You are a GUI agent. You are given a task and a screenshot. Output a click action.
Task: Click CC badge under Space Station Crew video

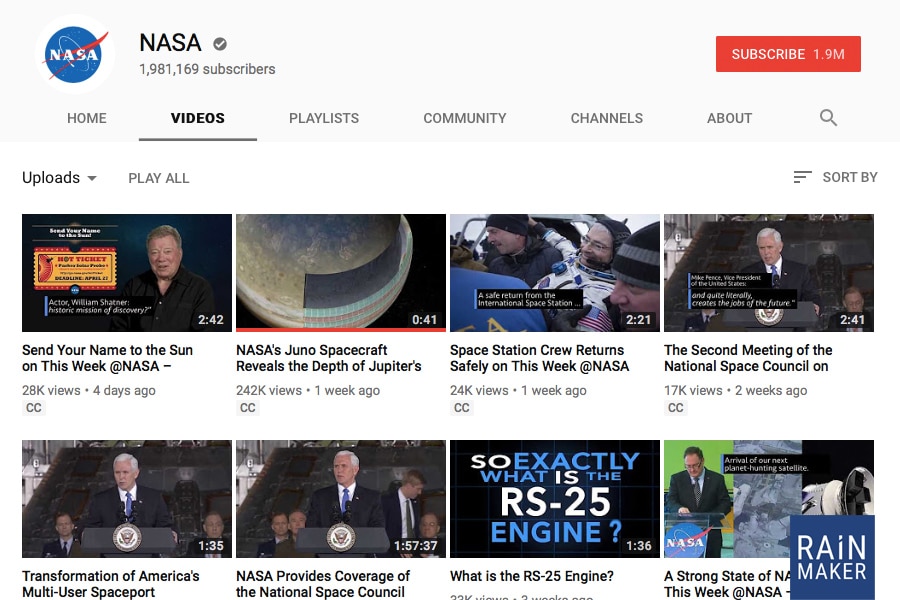click(462, 408)
